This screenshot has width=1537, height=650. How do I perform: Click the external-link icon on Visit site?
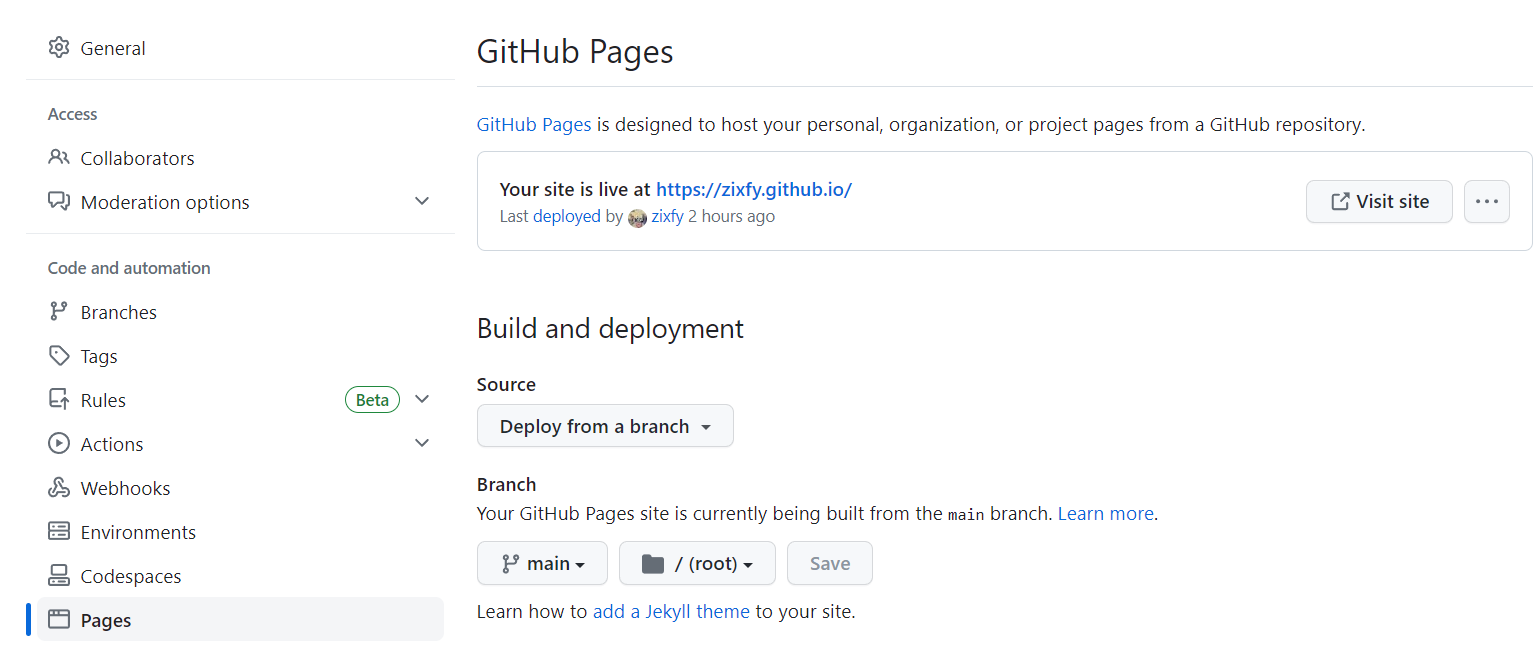pyautogui.click(x=1340, y=201)
